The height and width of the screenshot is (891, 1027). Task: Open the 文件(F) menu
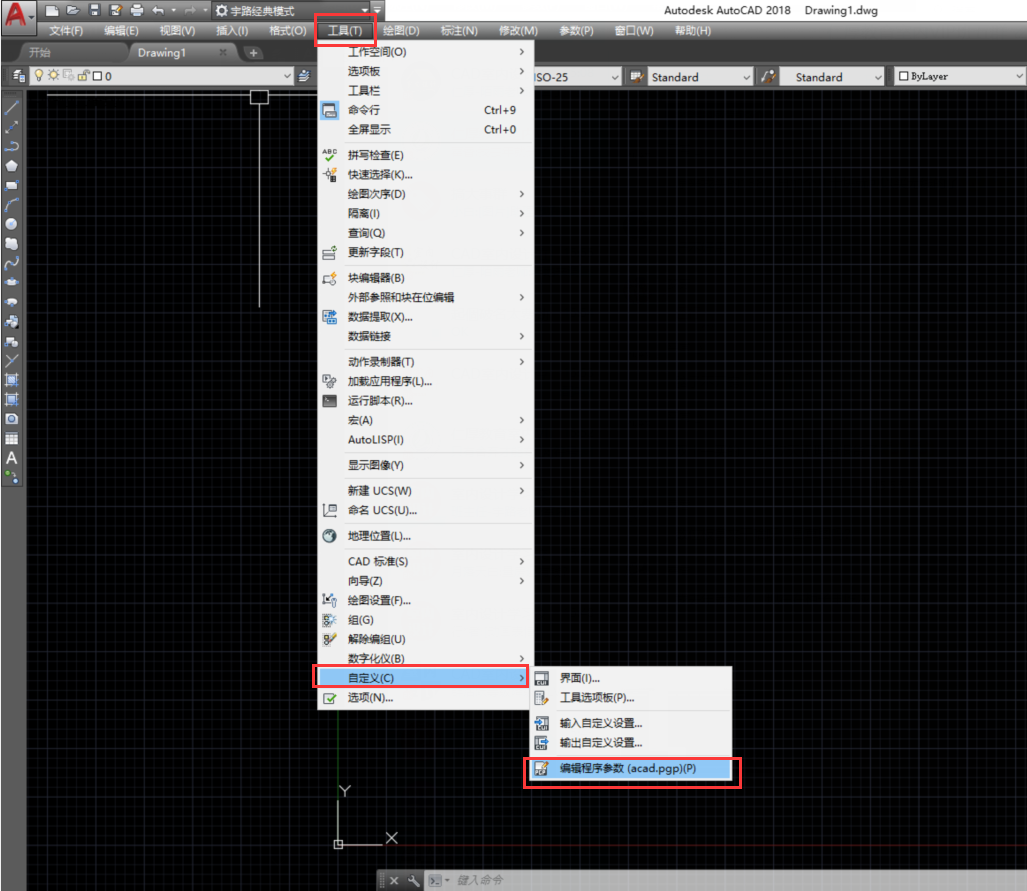(66, 31)
